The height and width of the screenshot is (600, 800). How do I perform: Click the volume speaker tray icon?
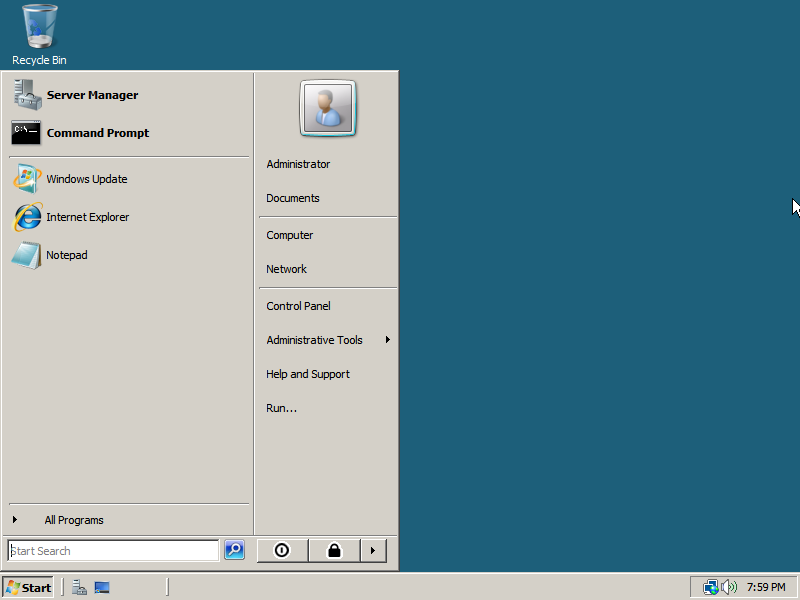(x=729, y=587)
